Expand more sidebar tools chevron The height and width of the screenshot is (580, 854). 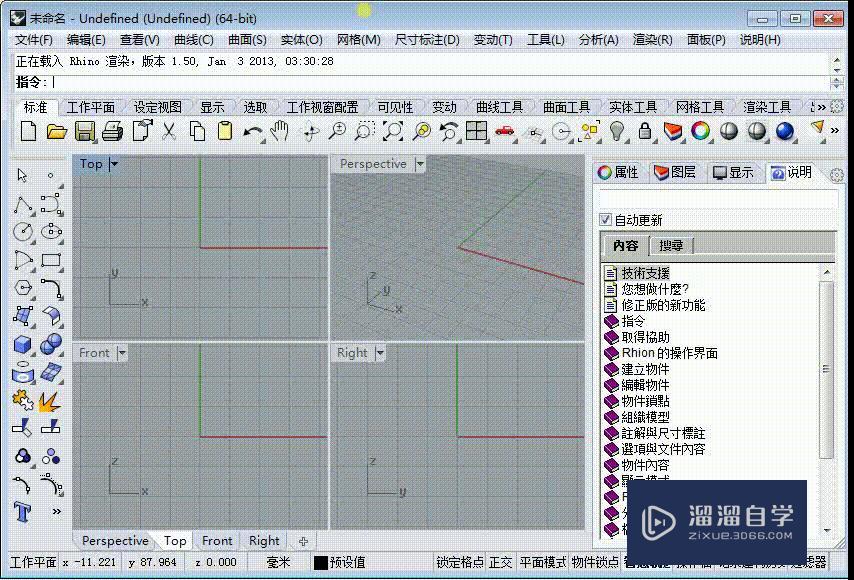[56, 511]
